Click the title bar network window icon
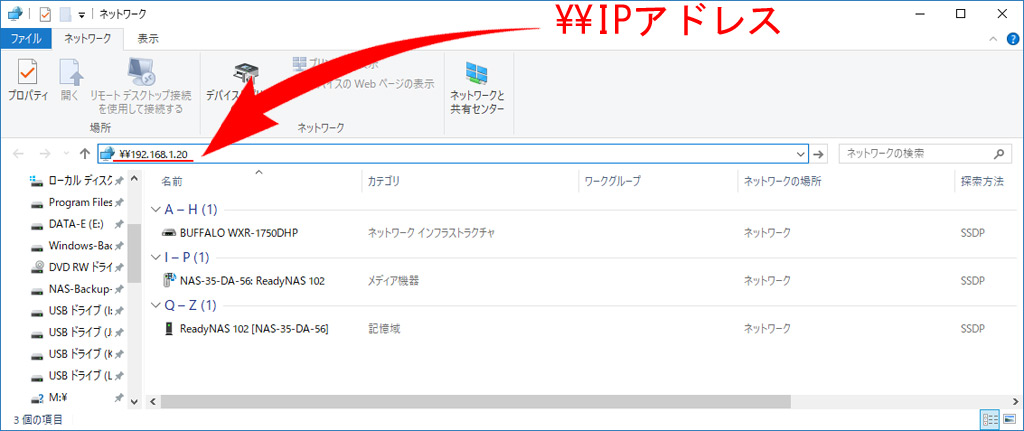 pos(14,14)
